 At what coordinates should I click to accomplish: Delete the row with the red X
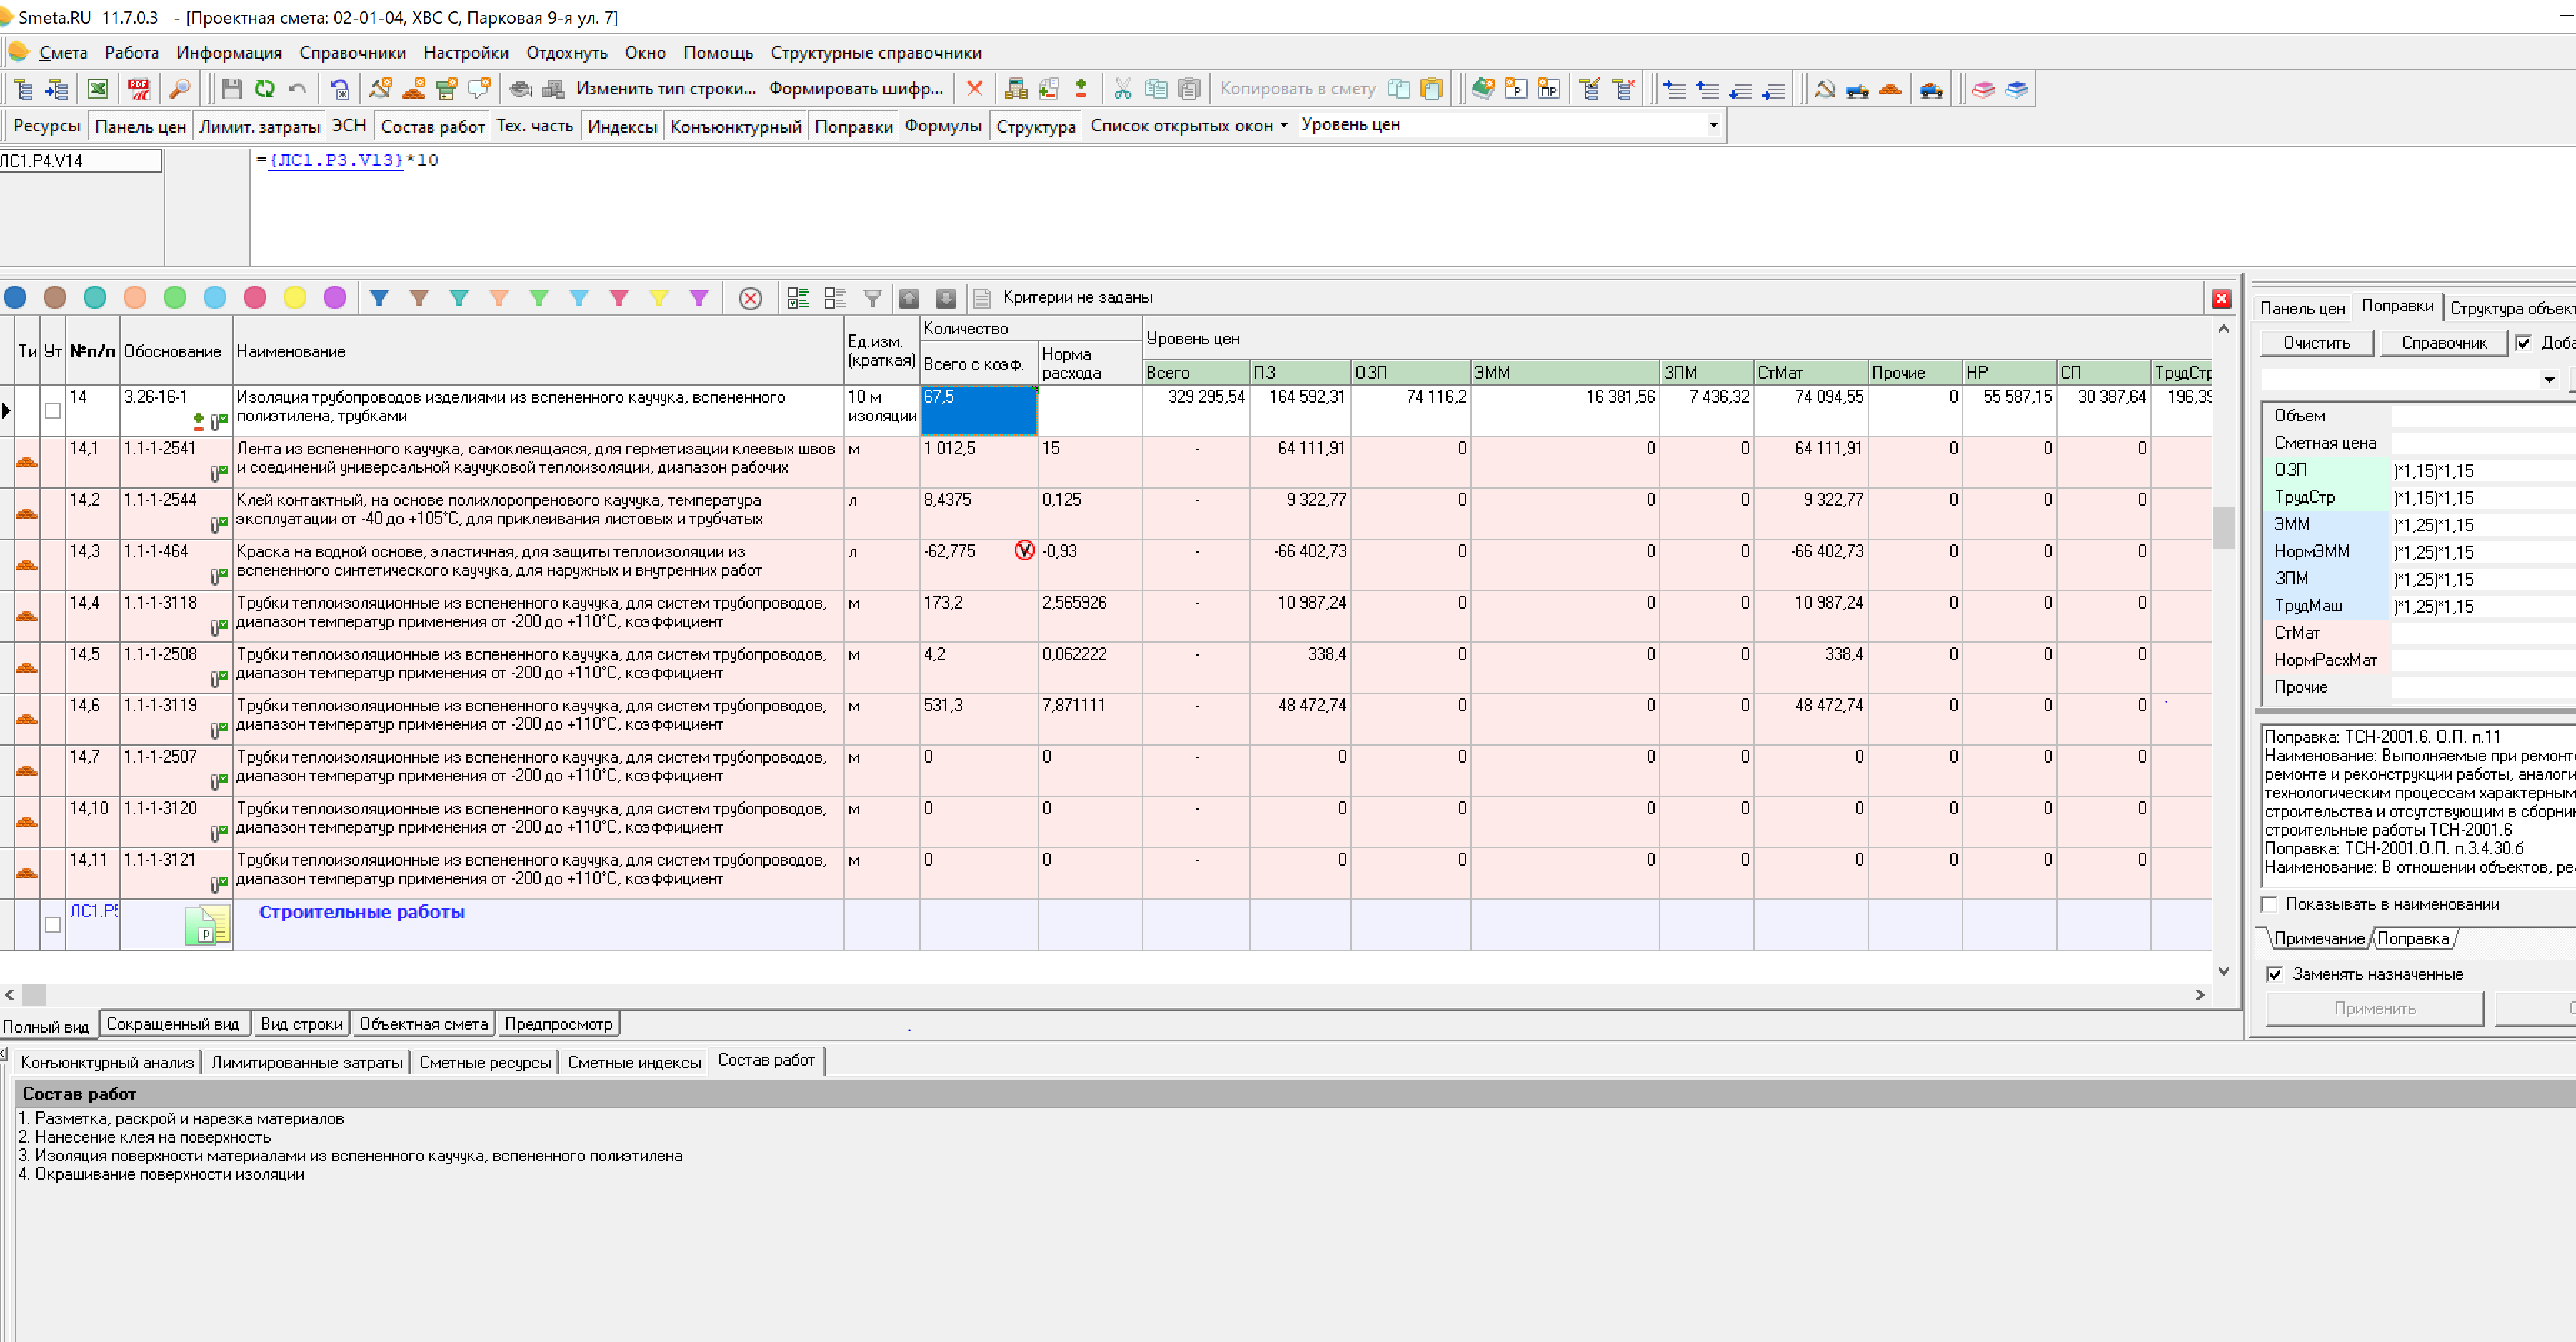tap(974, 89)
